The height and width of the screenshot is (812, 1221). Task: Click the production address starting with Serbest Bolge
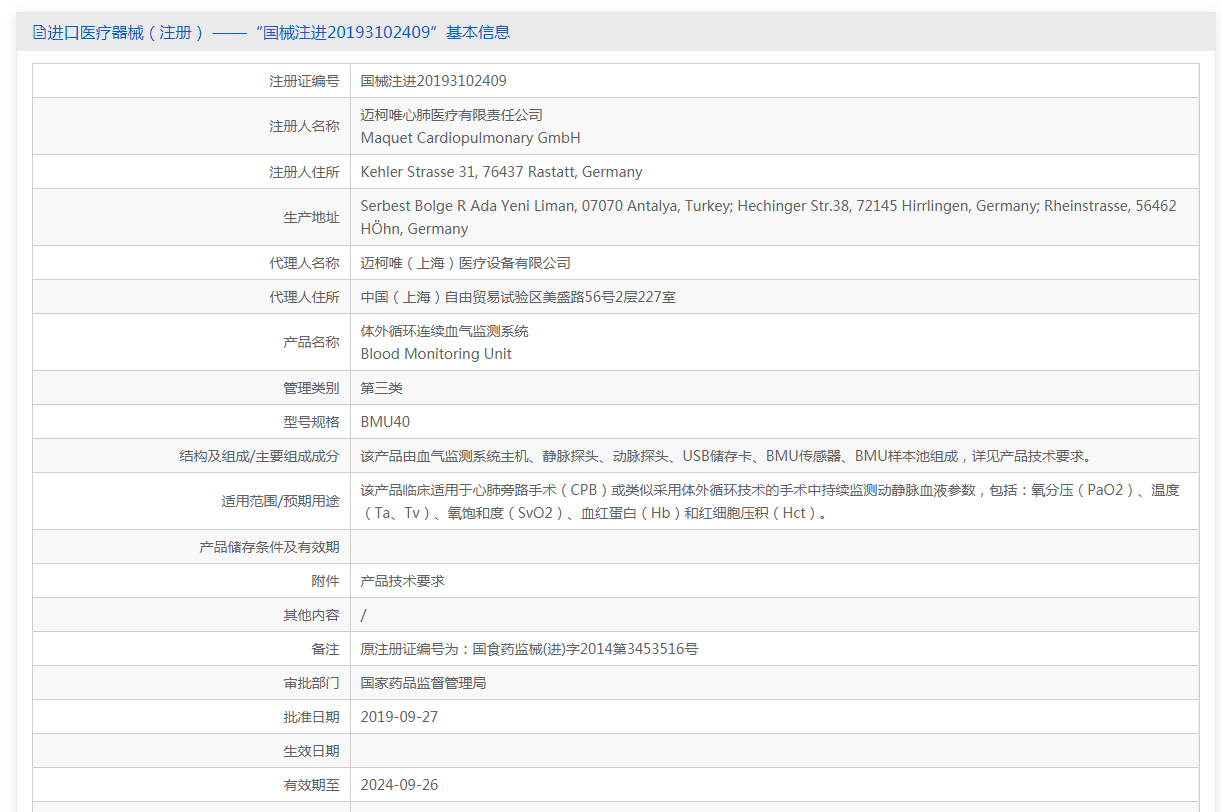tap(768, 206)
